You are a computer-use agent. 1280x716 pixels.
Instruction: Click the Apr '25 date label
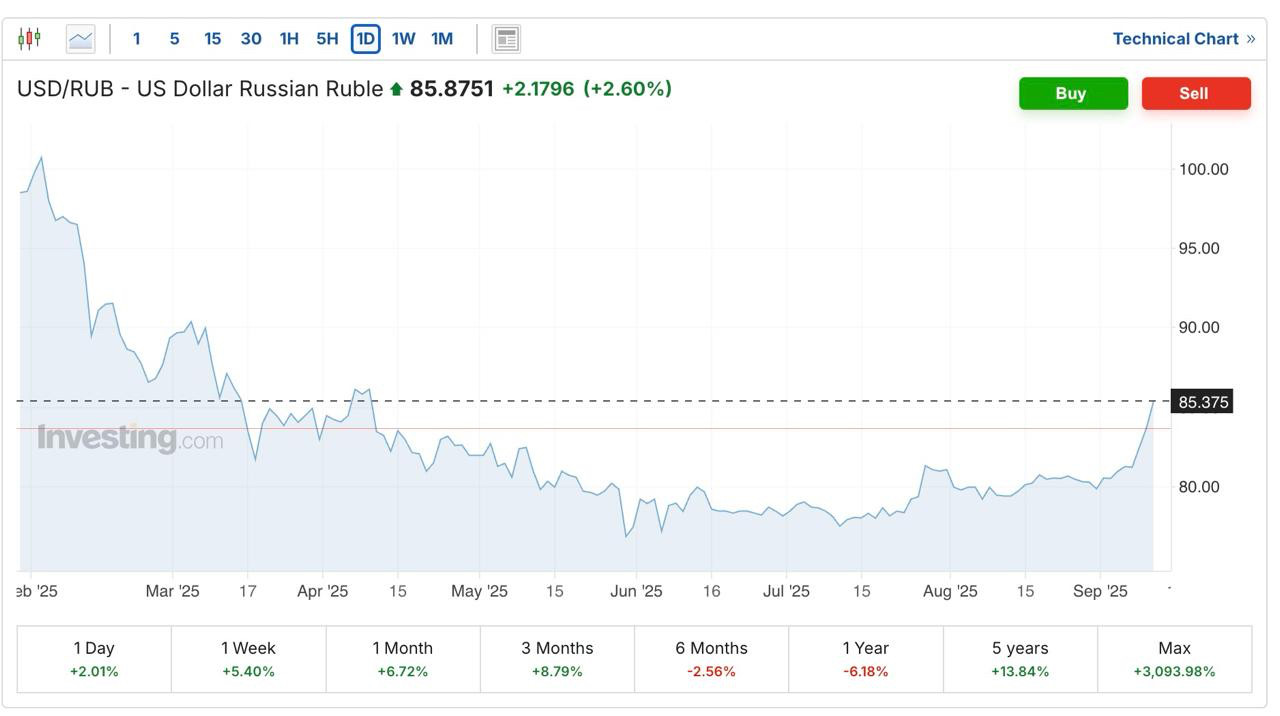point(322,591)
